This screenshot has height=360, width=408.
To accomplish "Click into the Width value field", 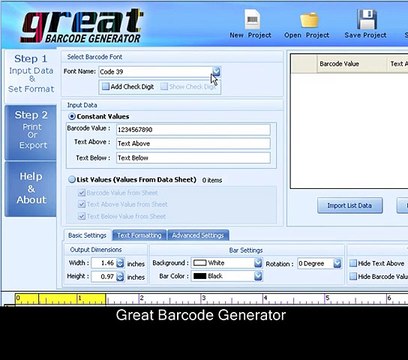I will click(104, 263).
